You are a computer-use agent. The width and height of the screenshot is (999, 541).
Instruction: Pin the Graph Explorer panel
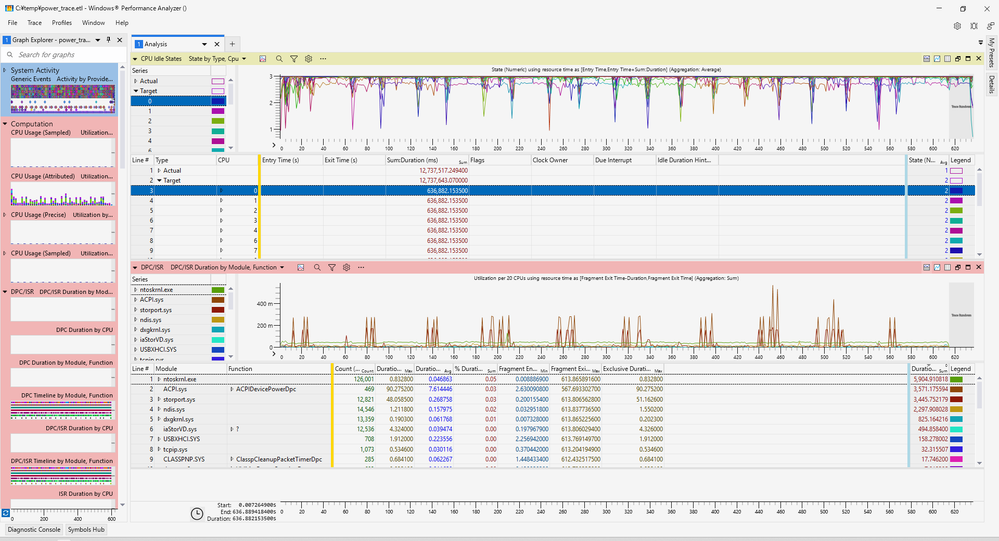click(108, 40)
